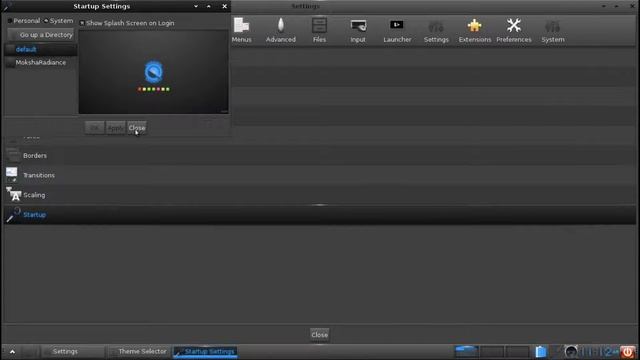Image resolution: width=640 pixels, height=360 pixels.
Task: Open Startup Settings window menu arrow
Action: click(196, 6)
